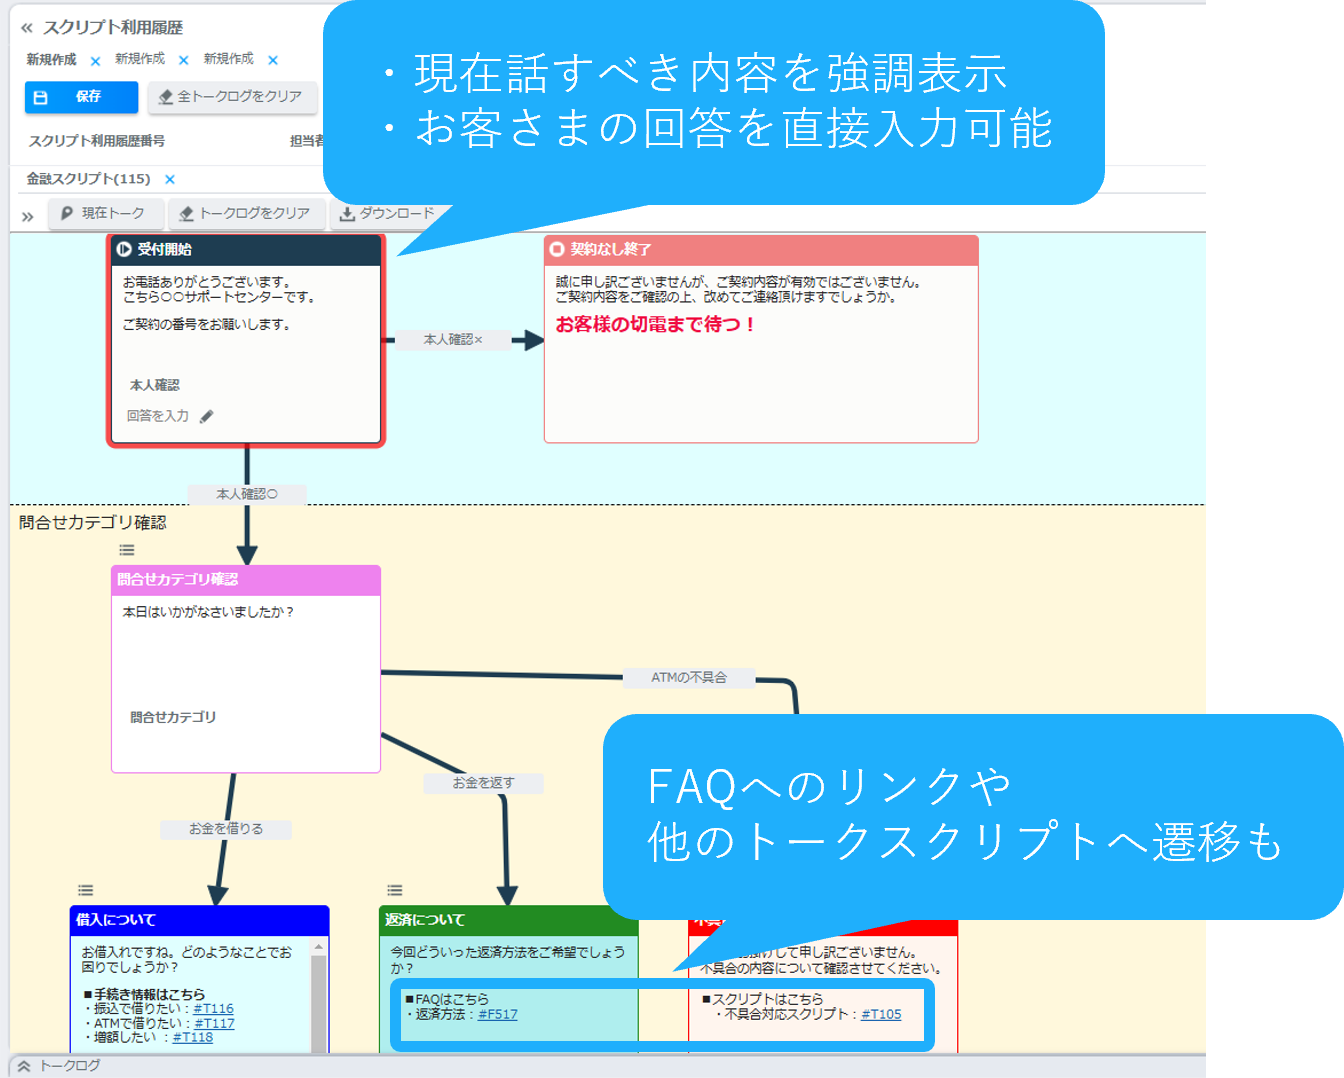Open FAQ link #F517 for 返済方法
Image resolution: width=1344 pixels, height=1078 pixels.
point(498,1014)
